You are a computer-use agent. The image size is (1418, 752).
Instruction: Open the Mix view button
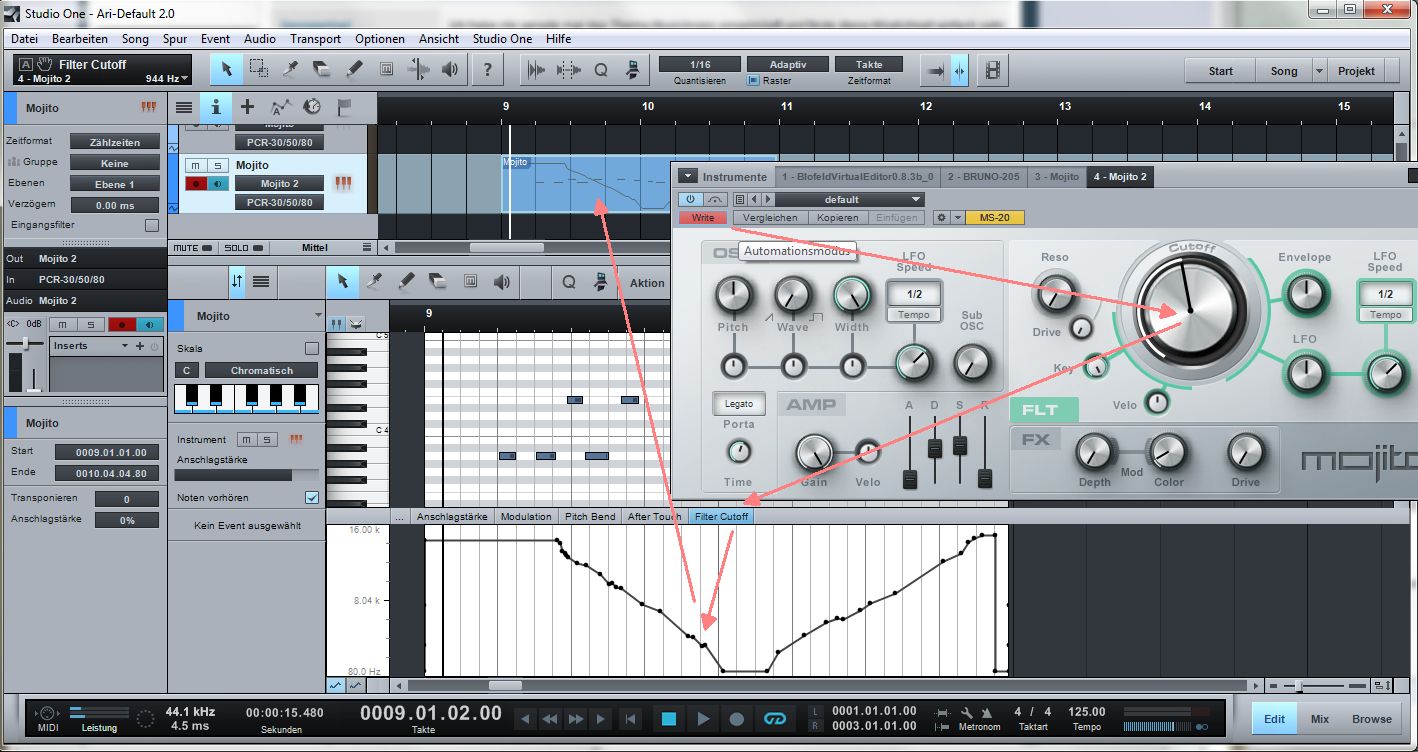(x=1320, y=718)
